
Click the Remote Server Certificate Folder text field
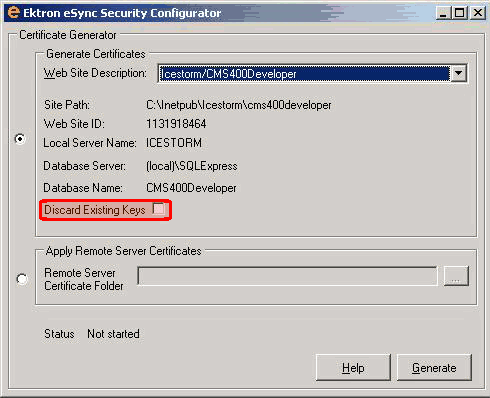[287, 276]
